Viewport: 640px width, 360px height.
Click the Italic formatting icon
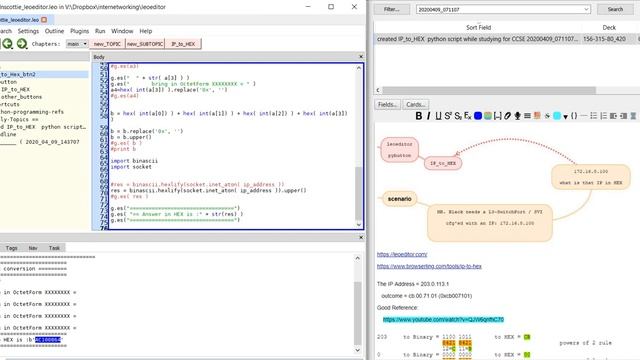[429, 116]
